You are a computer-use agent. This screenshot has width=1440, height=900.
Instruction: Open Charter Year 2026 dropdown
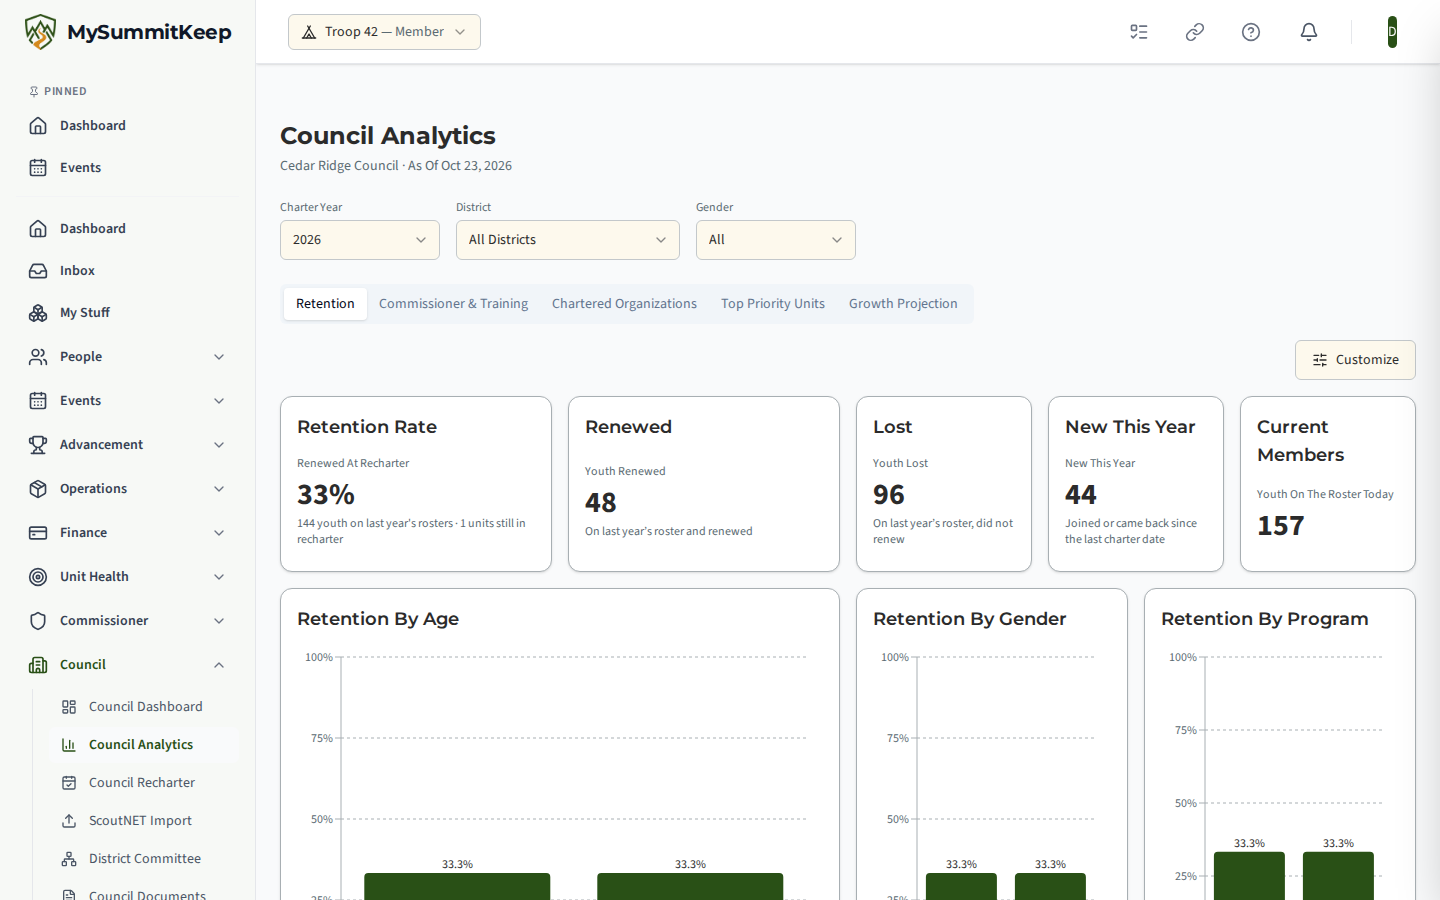click(360, 240)
